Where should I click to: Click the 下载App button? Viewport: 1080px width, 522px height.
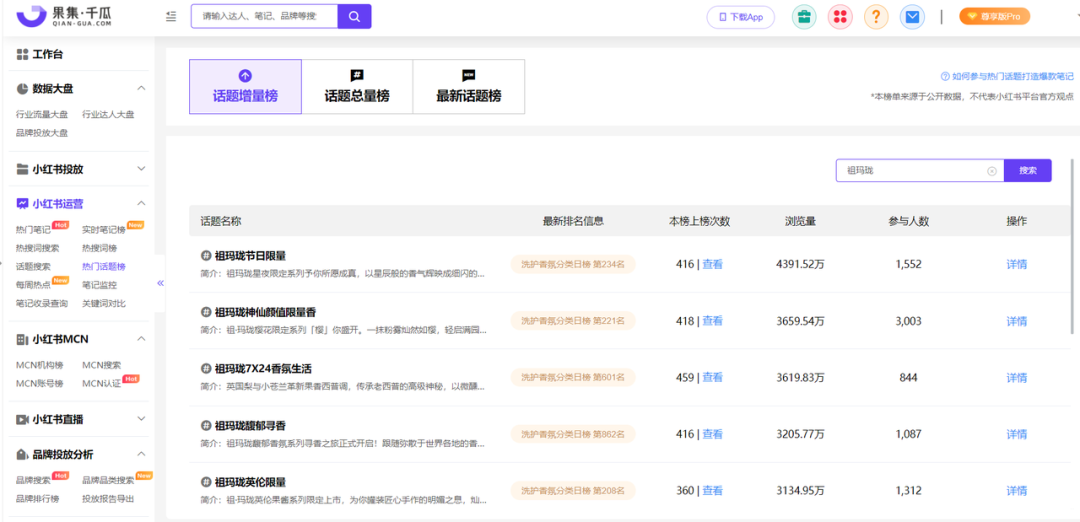tap(741, 17)
